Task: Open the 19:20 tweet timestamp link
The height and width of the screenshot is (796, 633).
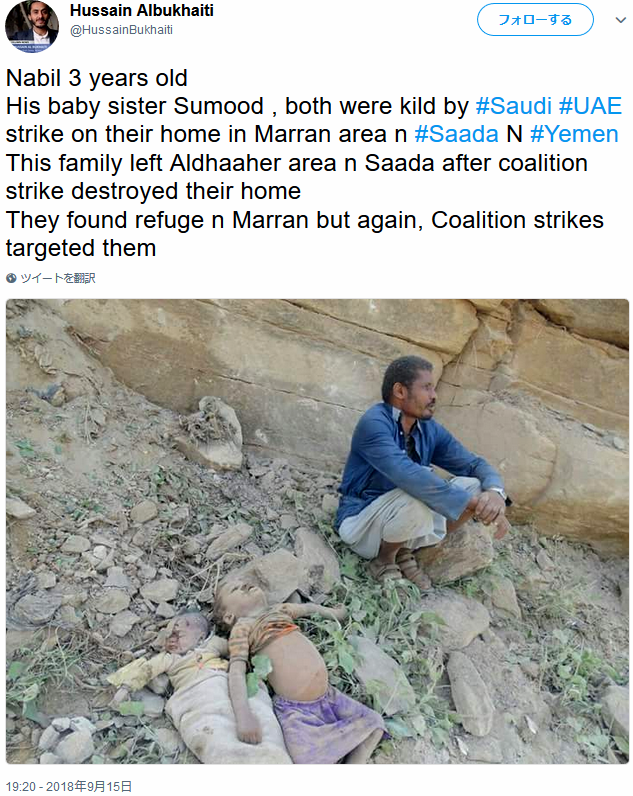Action: coord(21,786)
